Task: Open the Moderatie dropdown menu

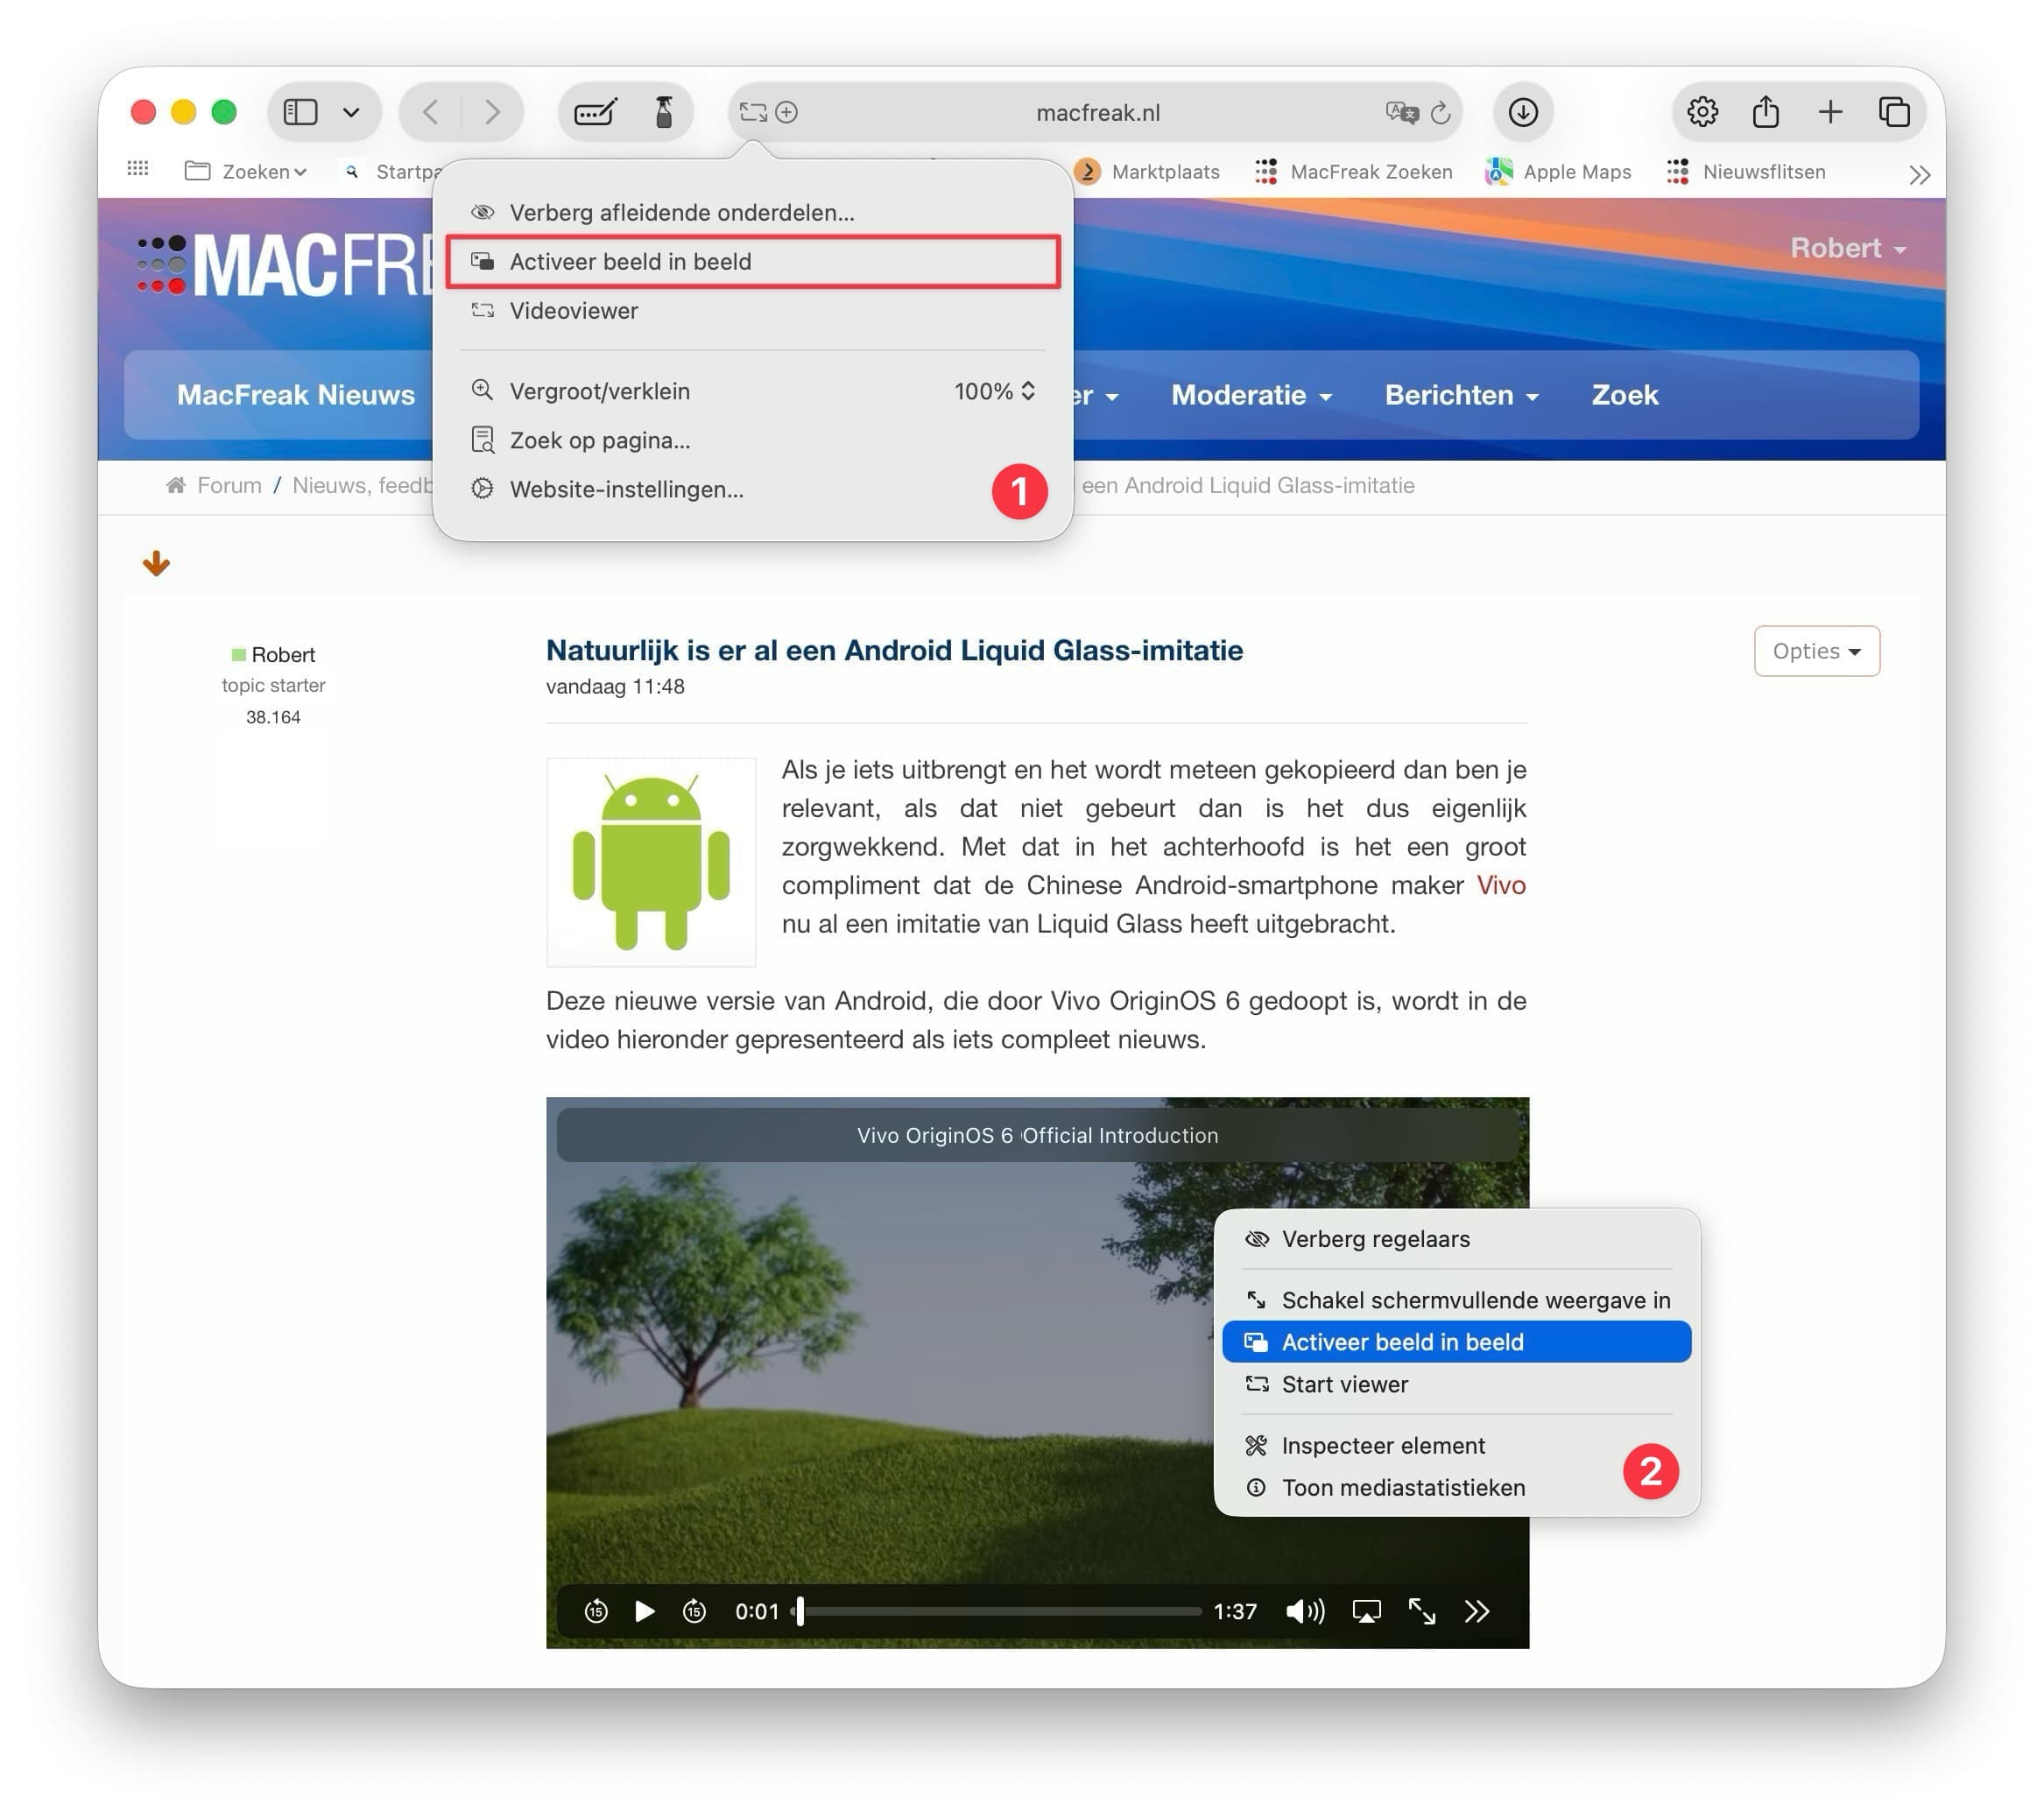Action: click(x=1250, y=395)
